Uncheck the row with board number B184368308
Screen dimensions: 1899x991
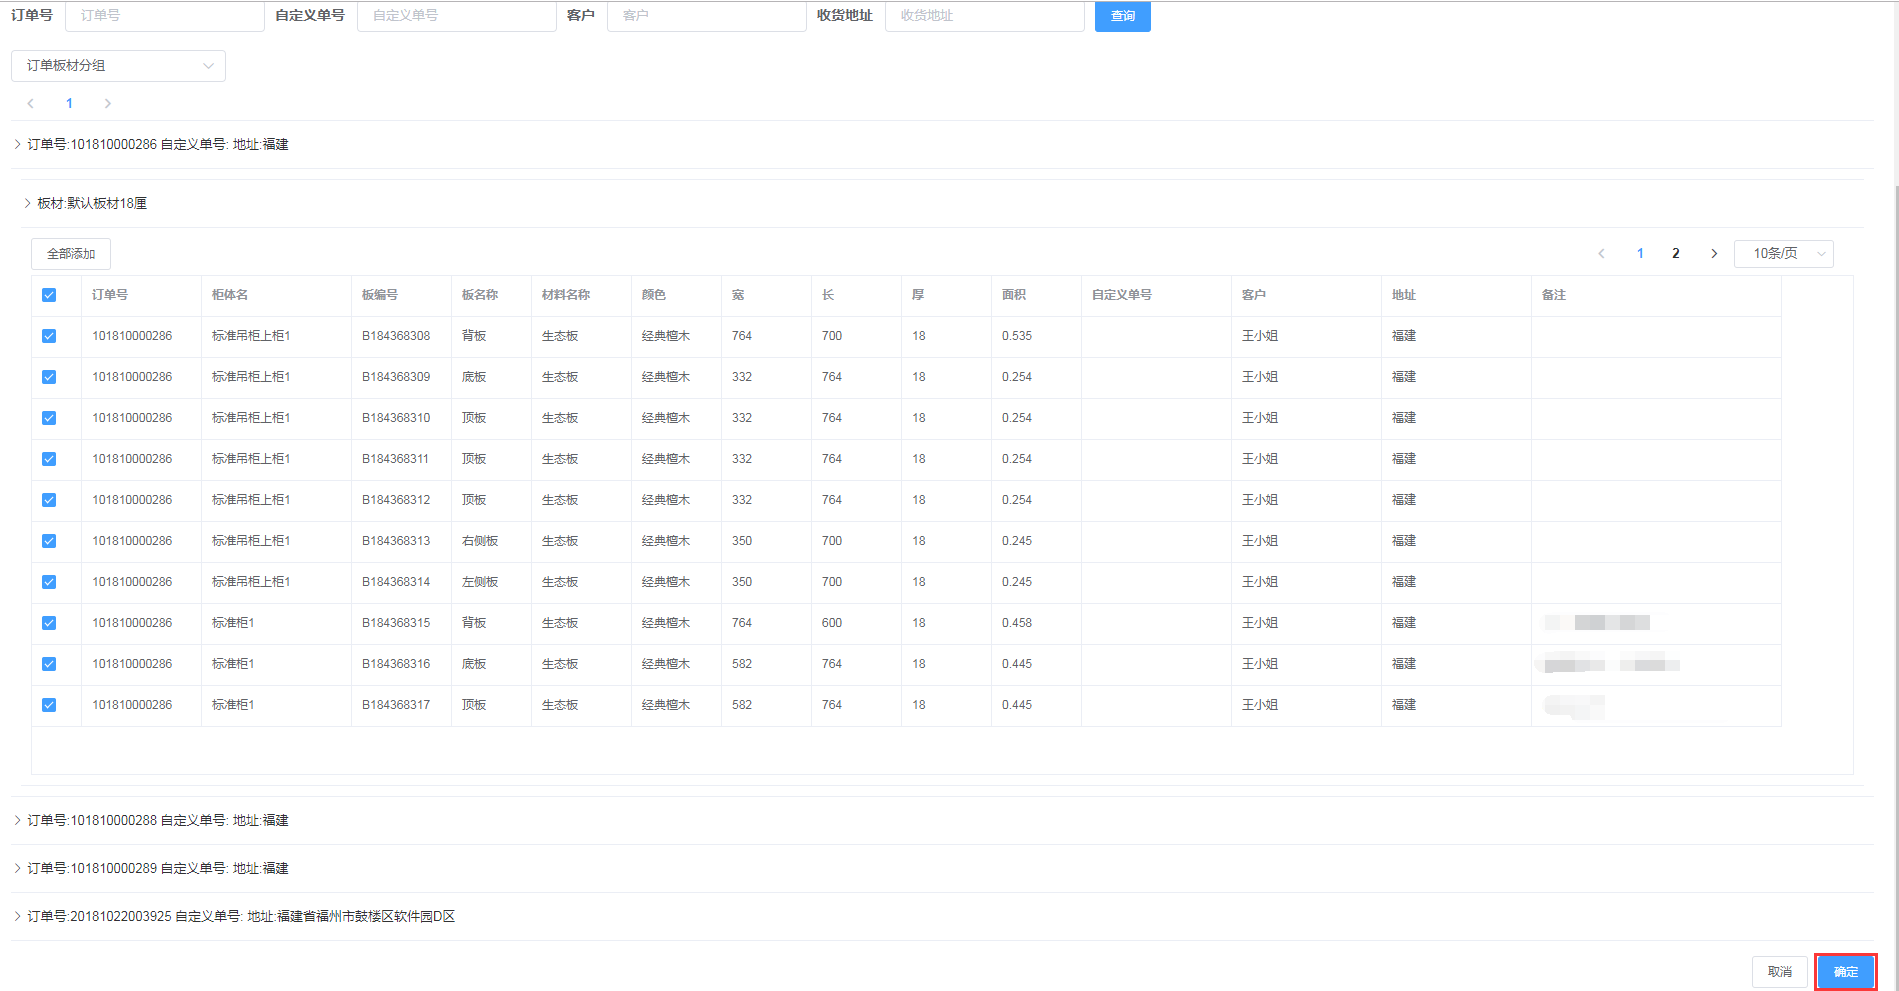click(x=49, y=336)
